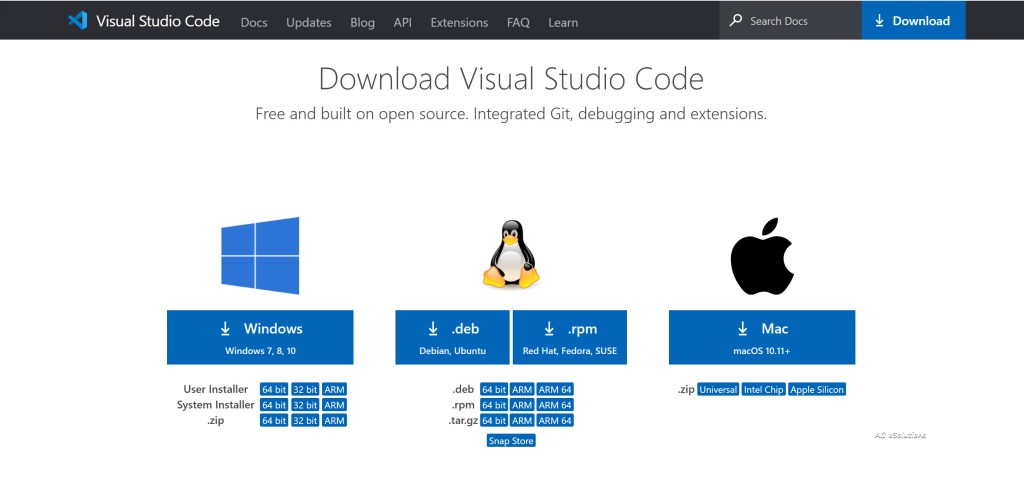This screenshot has width=1024, height=488.
Task: Download the Windows installer
Action: [x=260, y=337]
